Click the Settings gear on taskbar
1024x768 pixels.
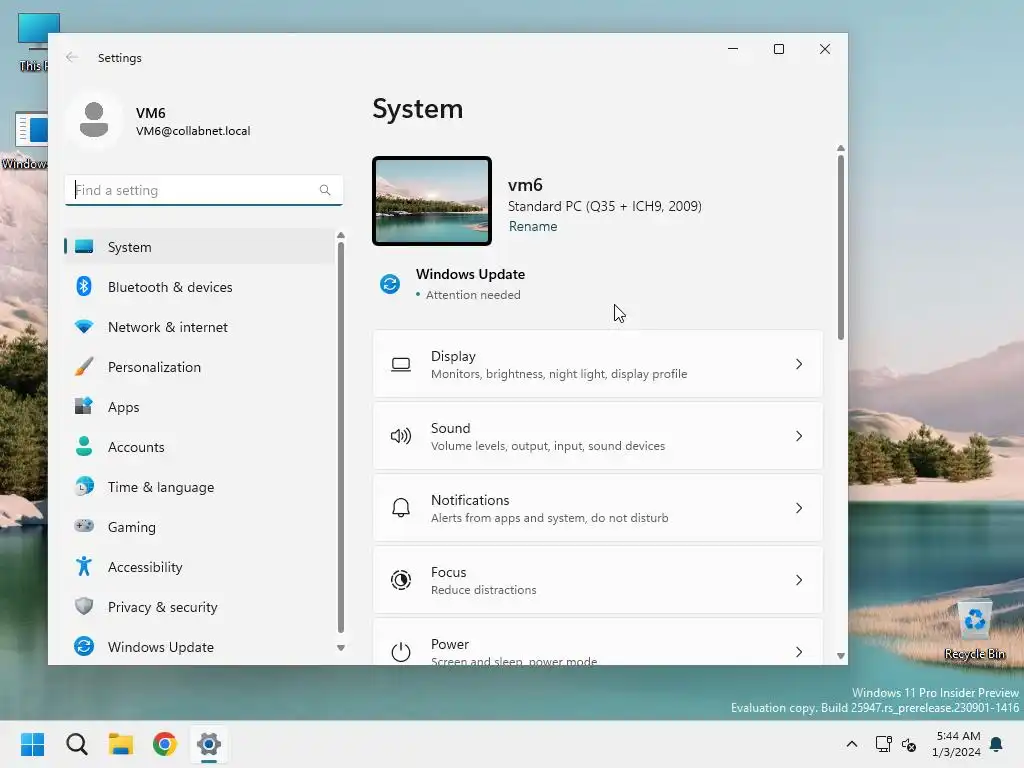coord(209,744)
